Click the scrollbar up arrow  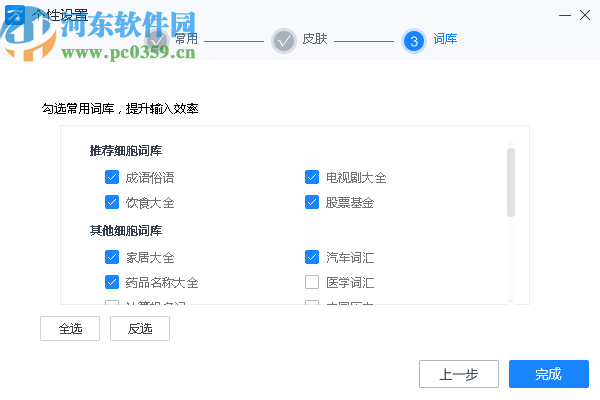[511, 144]
